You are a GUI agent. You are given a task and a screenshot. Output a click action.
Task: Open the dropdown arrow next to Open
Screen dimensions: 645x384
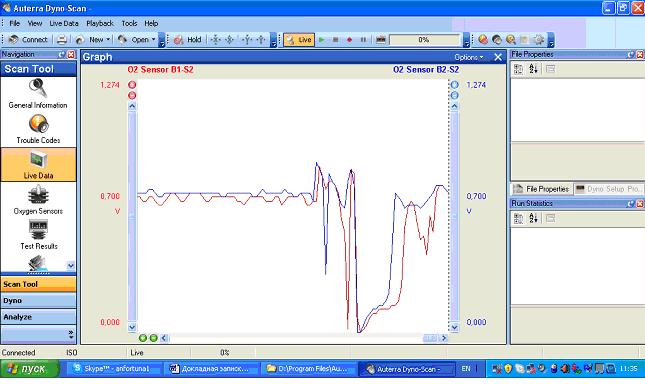click(153, 39)
